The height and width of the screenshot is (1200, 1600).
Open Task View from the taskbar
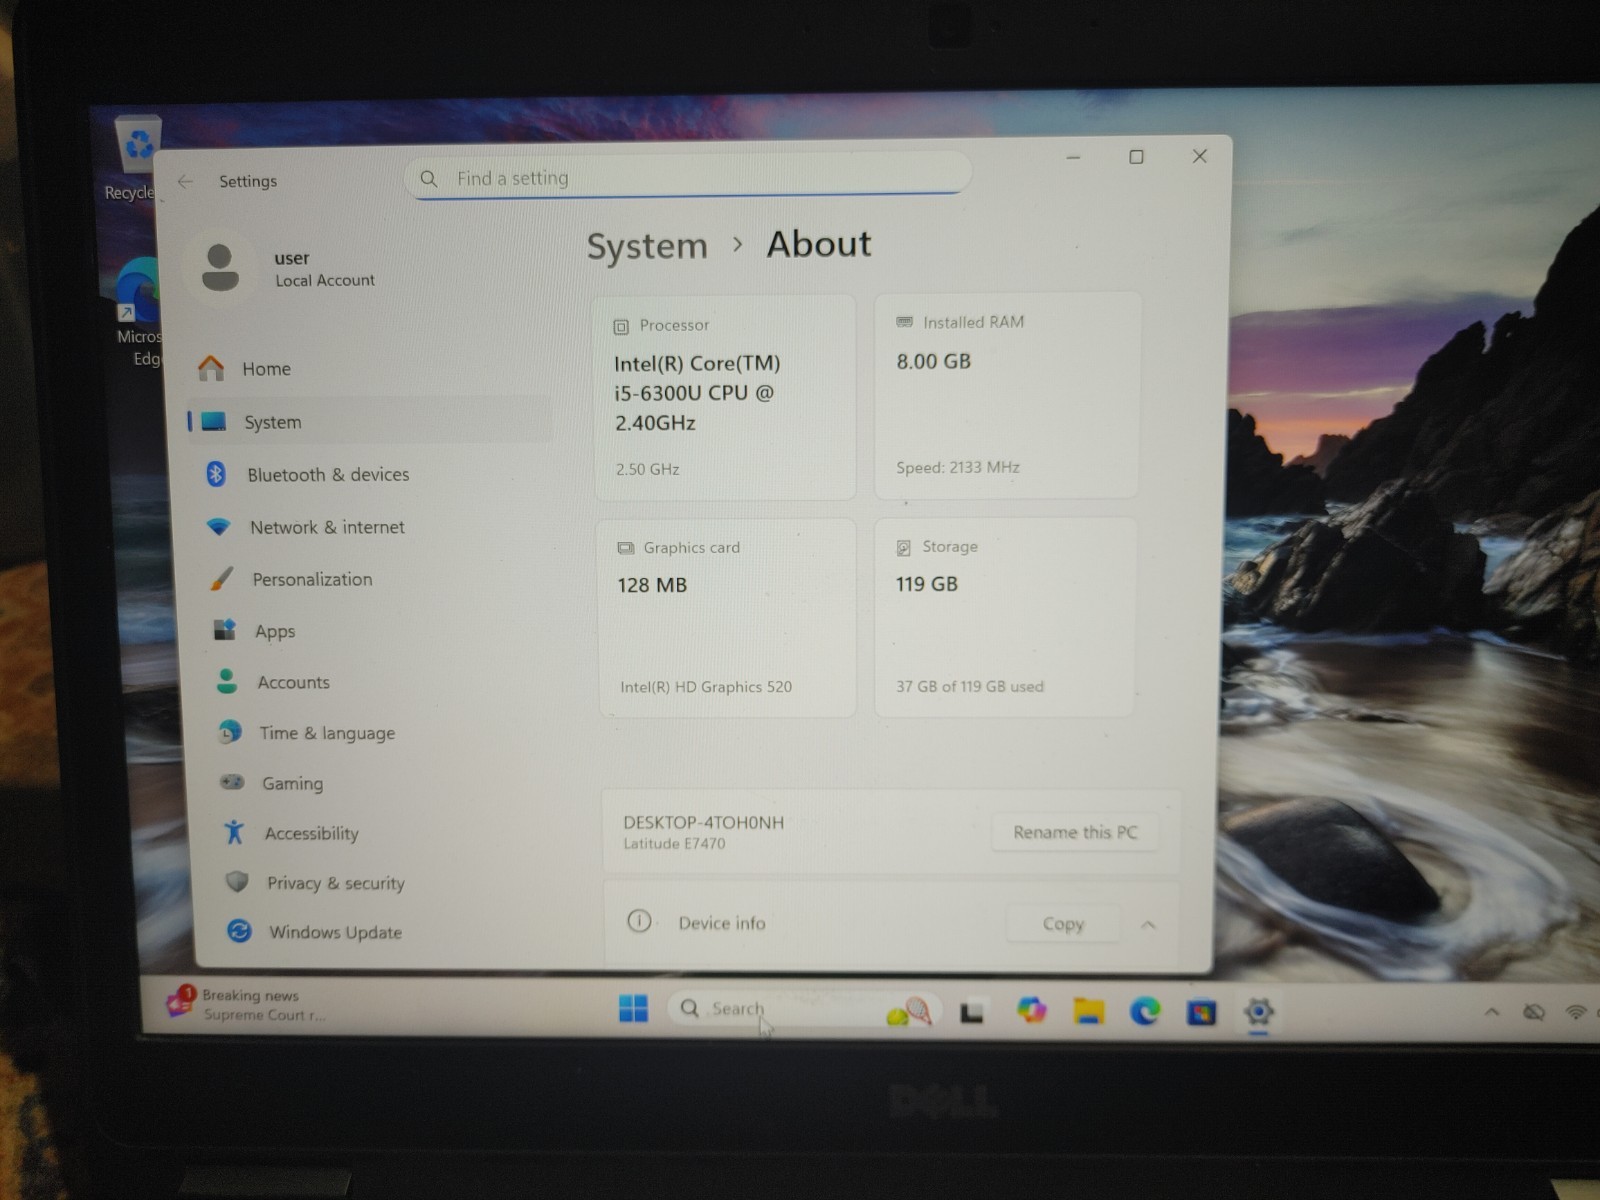pos(971,1013)
